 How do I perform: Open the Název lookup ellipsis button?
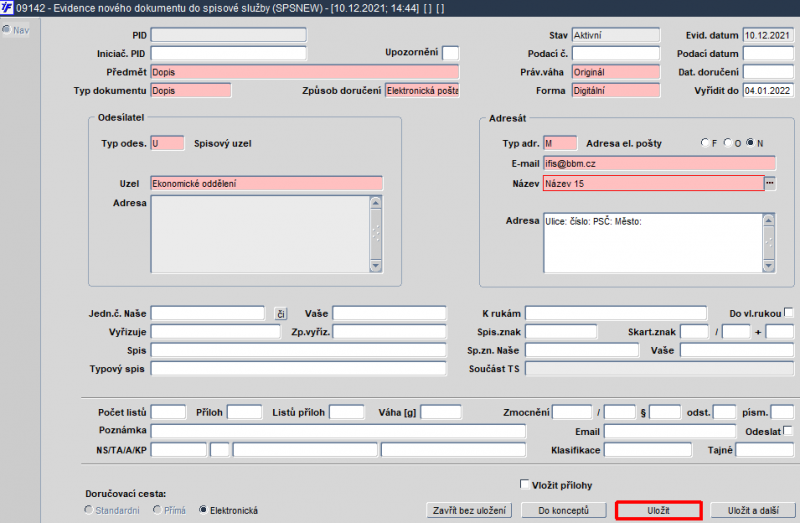coord(770,183)
